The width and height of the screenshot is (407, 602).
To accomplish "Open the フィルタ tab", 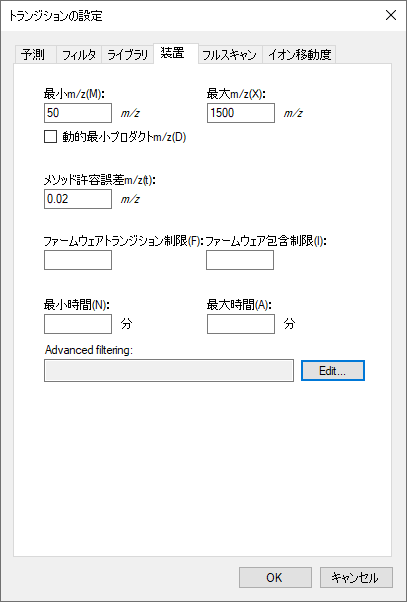I will pyautogui.click(x=79, y=55).
